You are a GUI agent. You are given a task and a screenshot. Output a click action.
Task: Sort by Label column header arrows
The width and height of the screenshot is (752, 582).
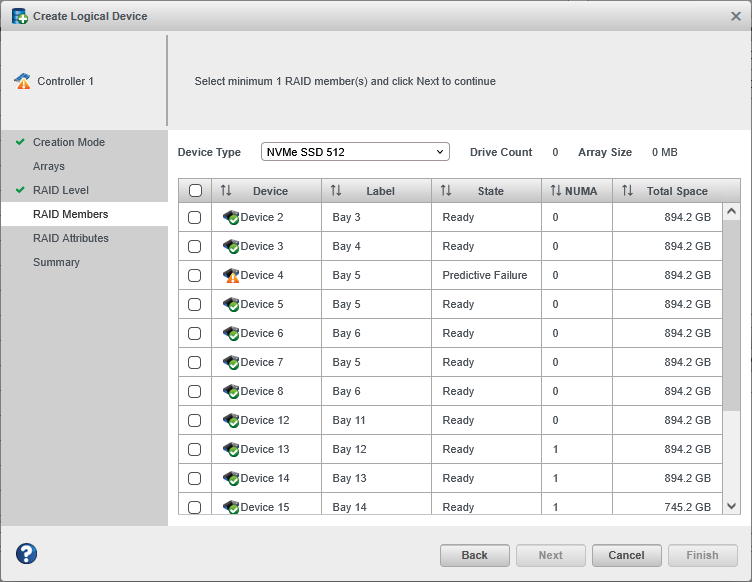click(336, 191)
